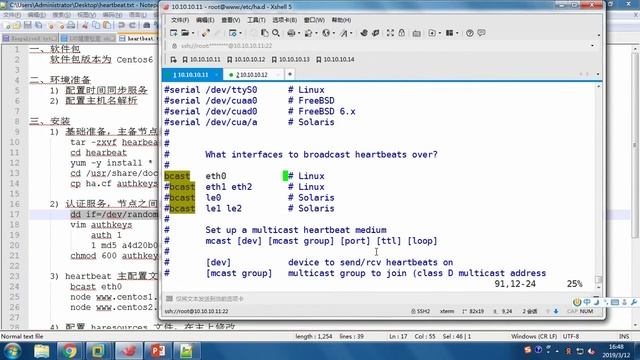Open File Explorer from taskbar

pos(42,351)
